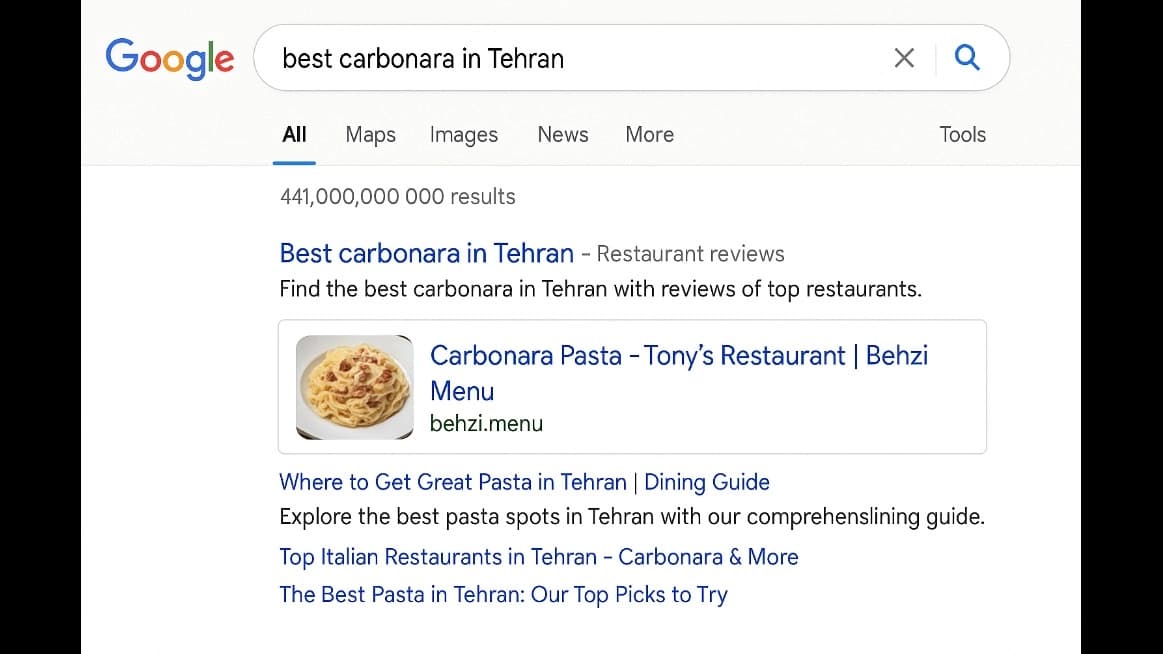Click the Google logo

(x=170, y=58)
